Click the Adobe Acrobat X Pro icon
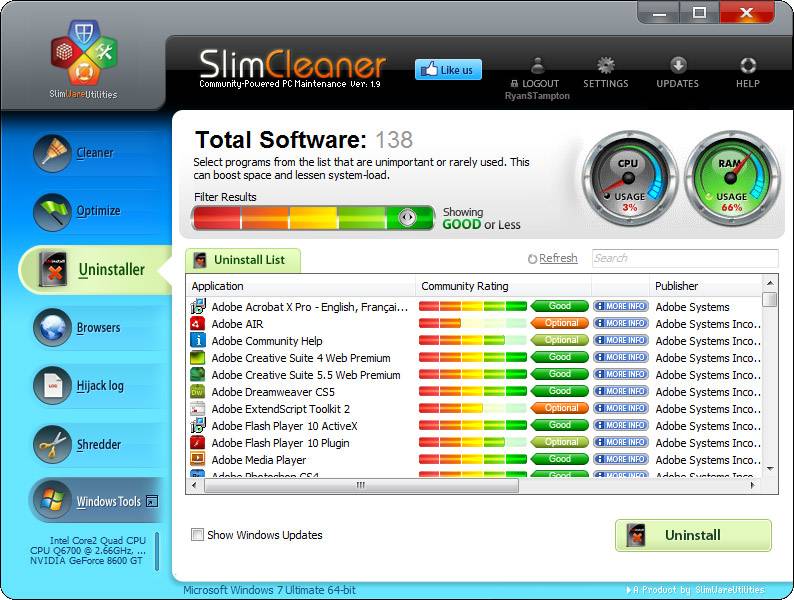The image size is (794, 600). pyautogui.click(x=197, y=306)
